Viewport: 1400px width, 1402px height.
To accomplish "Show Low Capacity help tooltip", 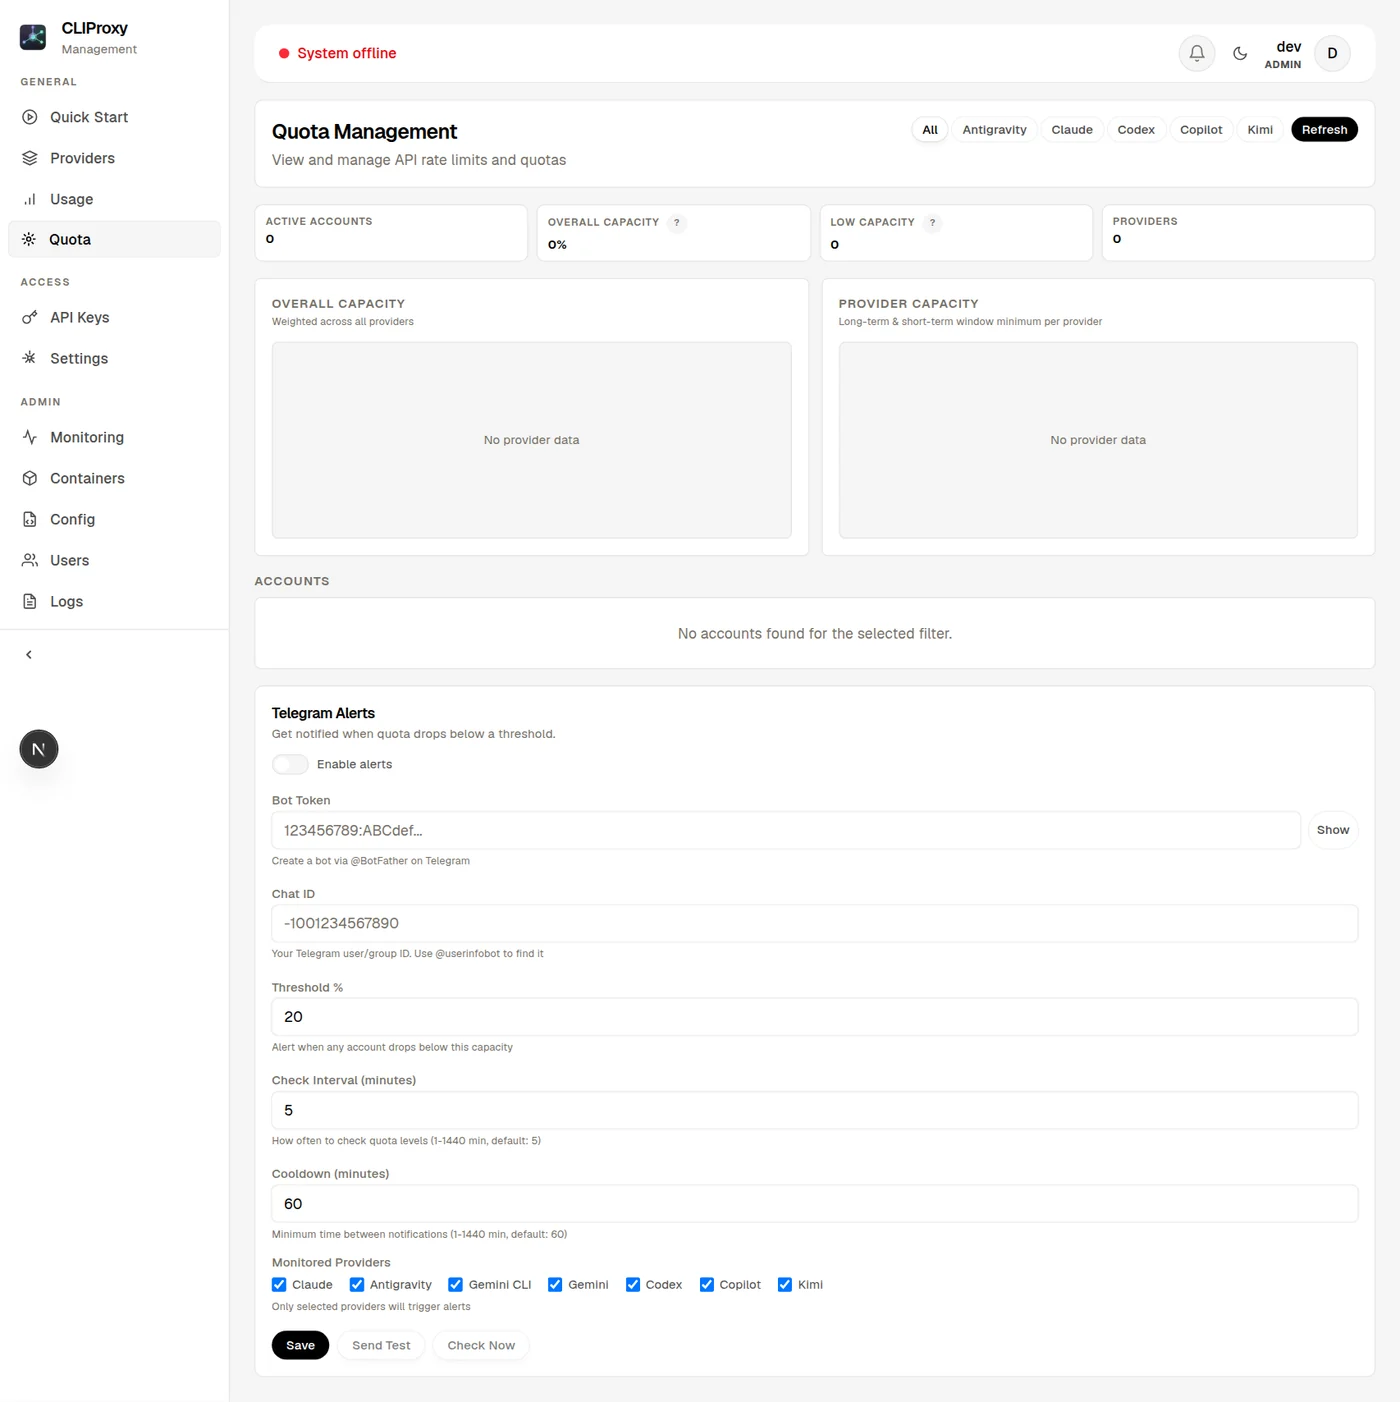I will coord(932,222).
